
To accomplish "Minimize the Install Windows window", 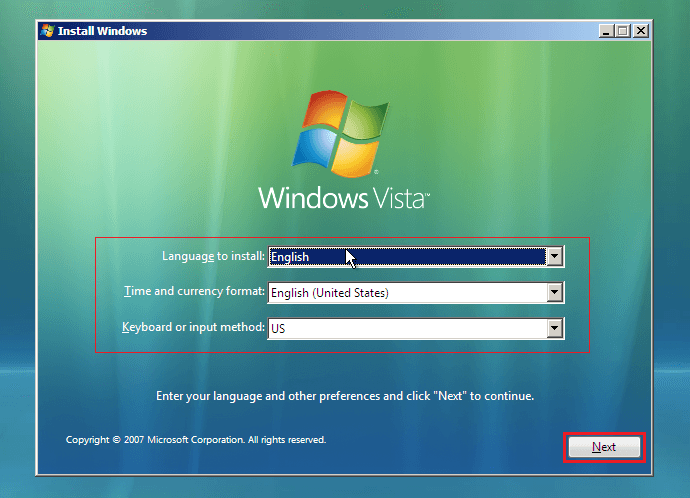I will coord(606,31).
